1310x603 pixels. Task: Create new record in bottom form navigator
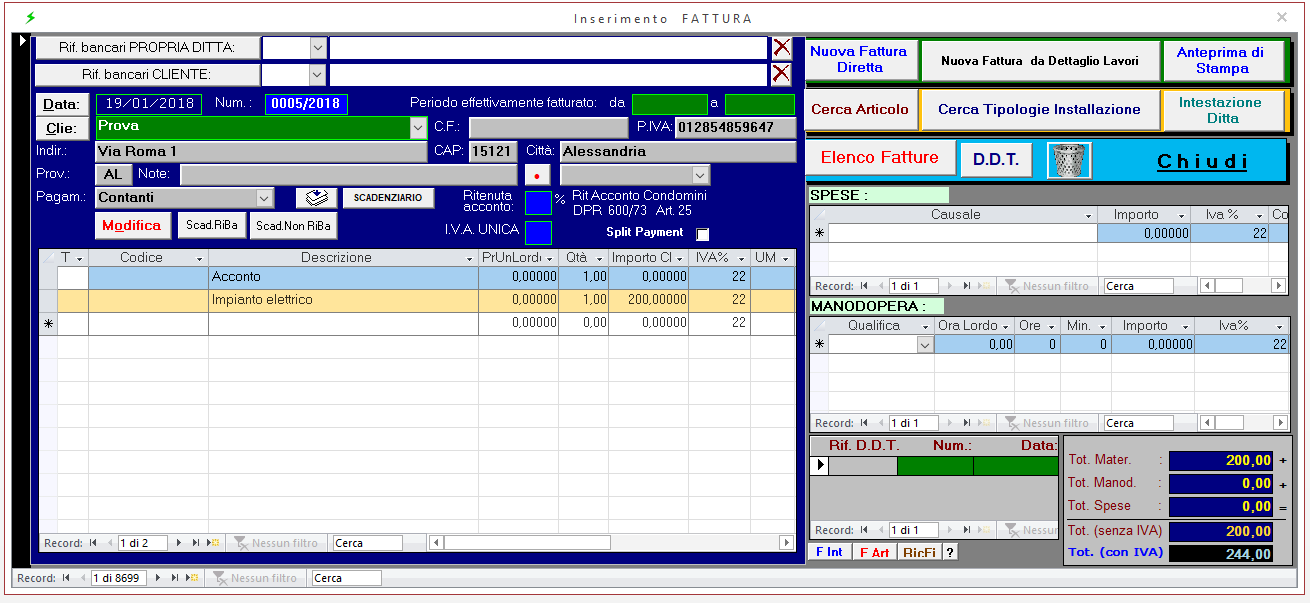click(190, 578)
